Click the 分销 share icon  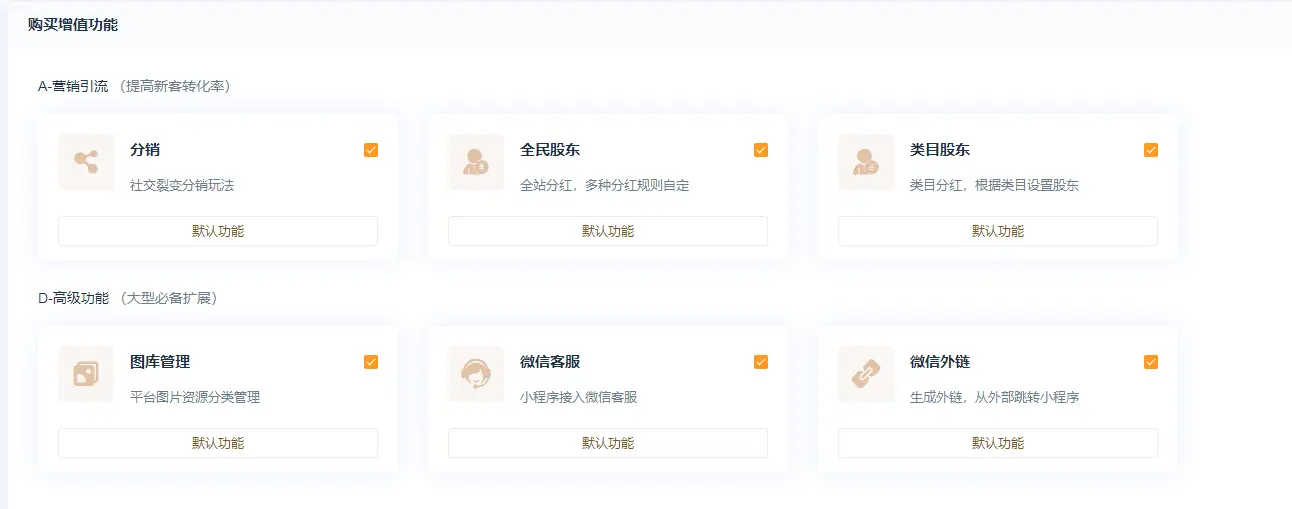(86, 162)
